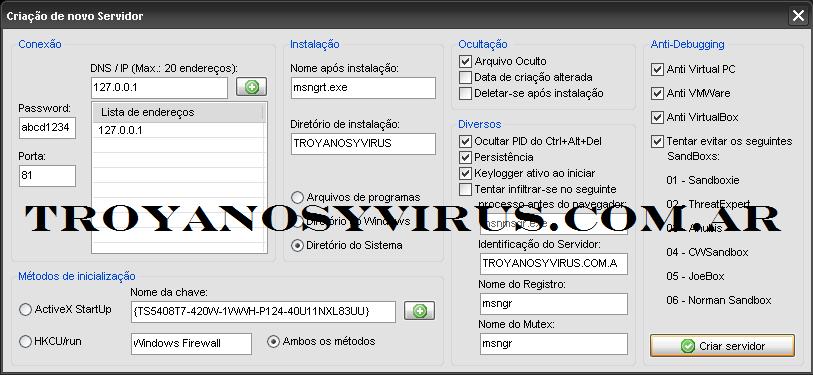Click the 04 - CWSandbox entry
The height and width of the screenshot is (375, 813).
(707, 253)
